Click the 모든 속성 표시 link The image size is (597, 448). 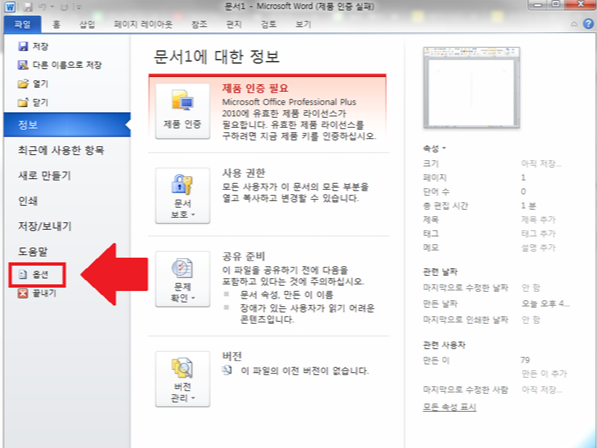[x=449, y=407]
